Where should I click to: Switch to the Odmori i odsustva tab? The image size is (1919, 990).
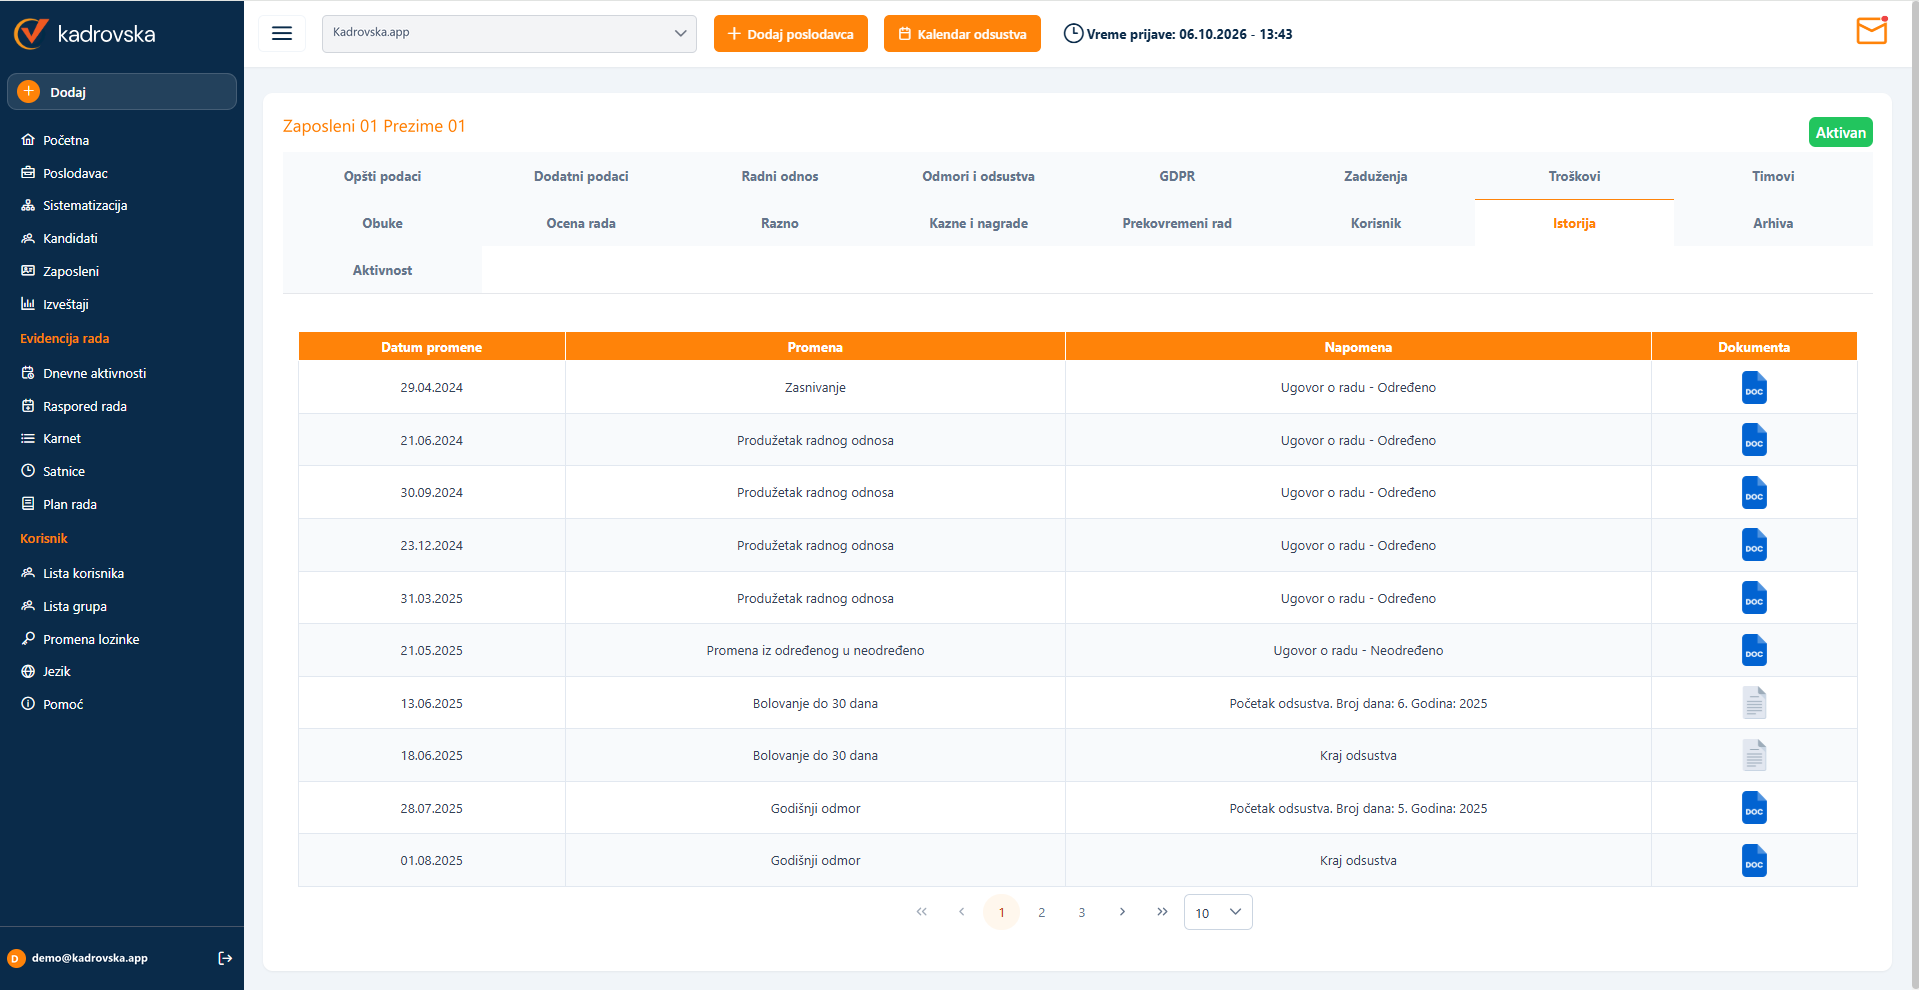click(978, 176)
